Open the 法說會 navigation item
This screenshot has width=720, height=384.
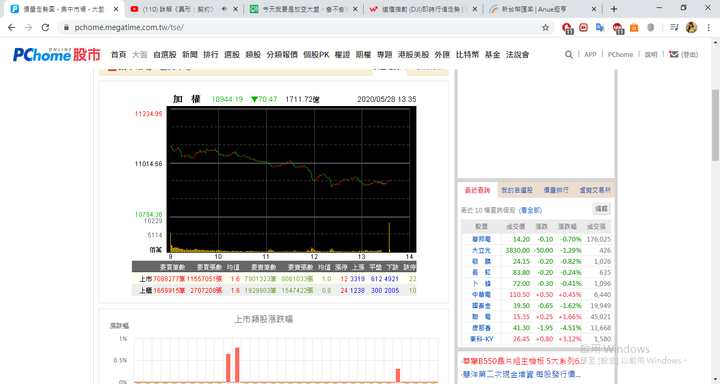pyautogui.click(x=518, y=55)
